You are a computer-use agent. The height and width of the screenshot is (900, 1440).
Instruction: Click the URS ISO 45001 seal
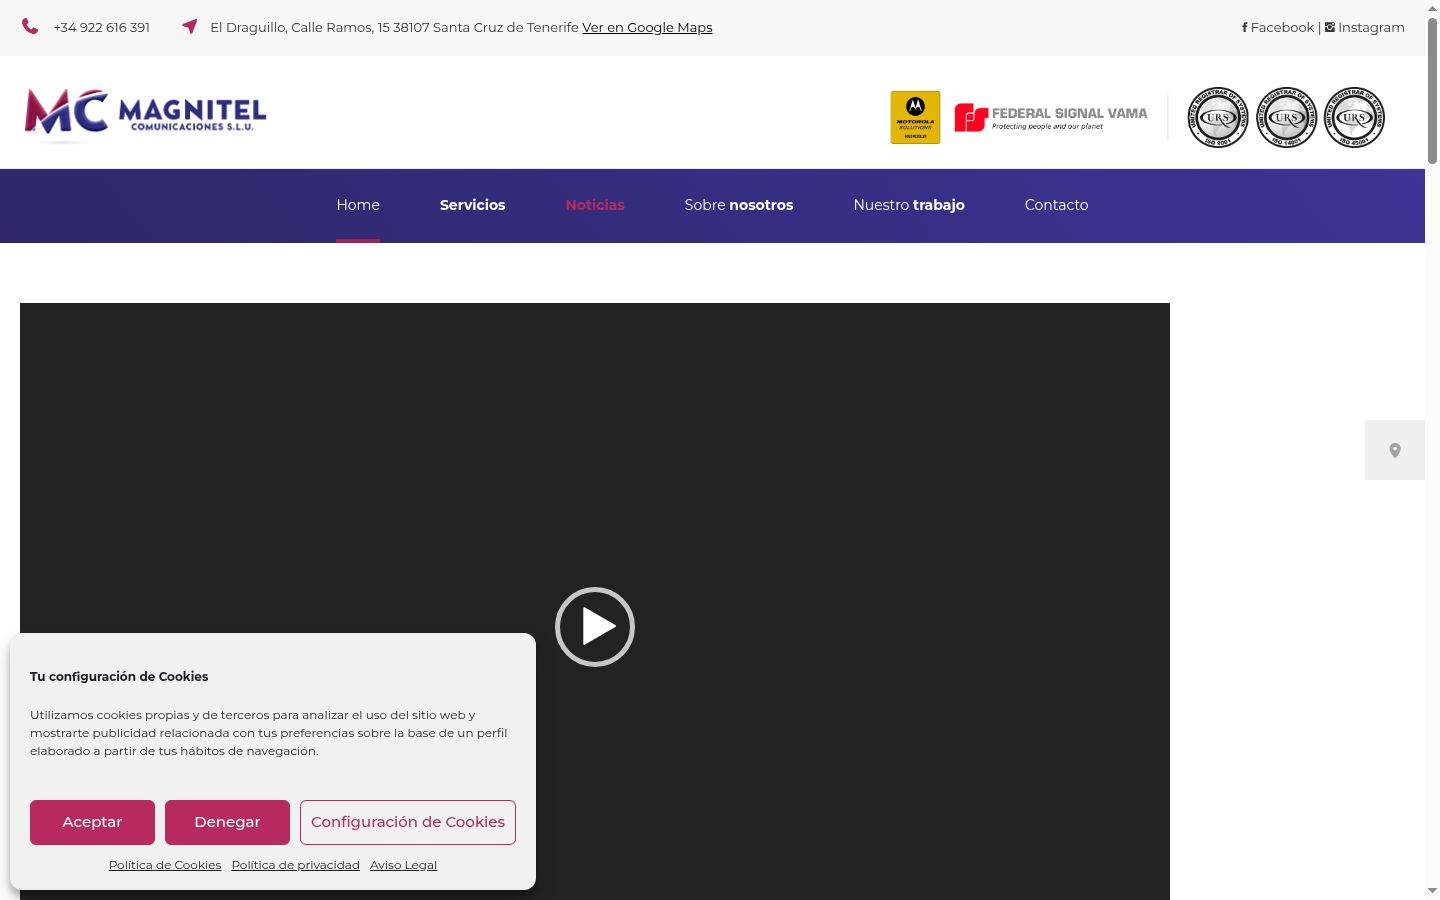1354,118
